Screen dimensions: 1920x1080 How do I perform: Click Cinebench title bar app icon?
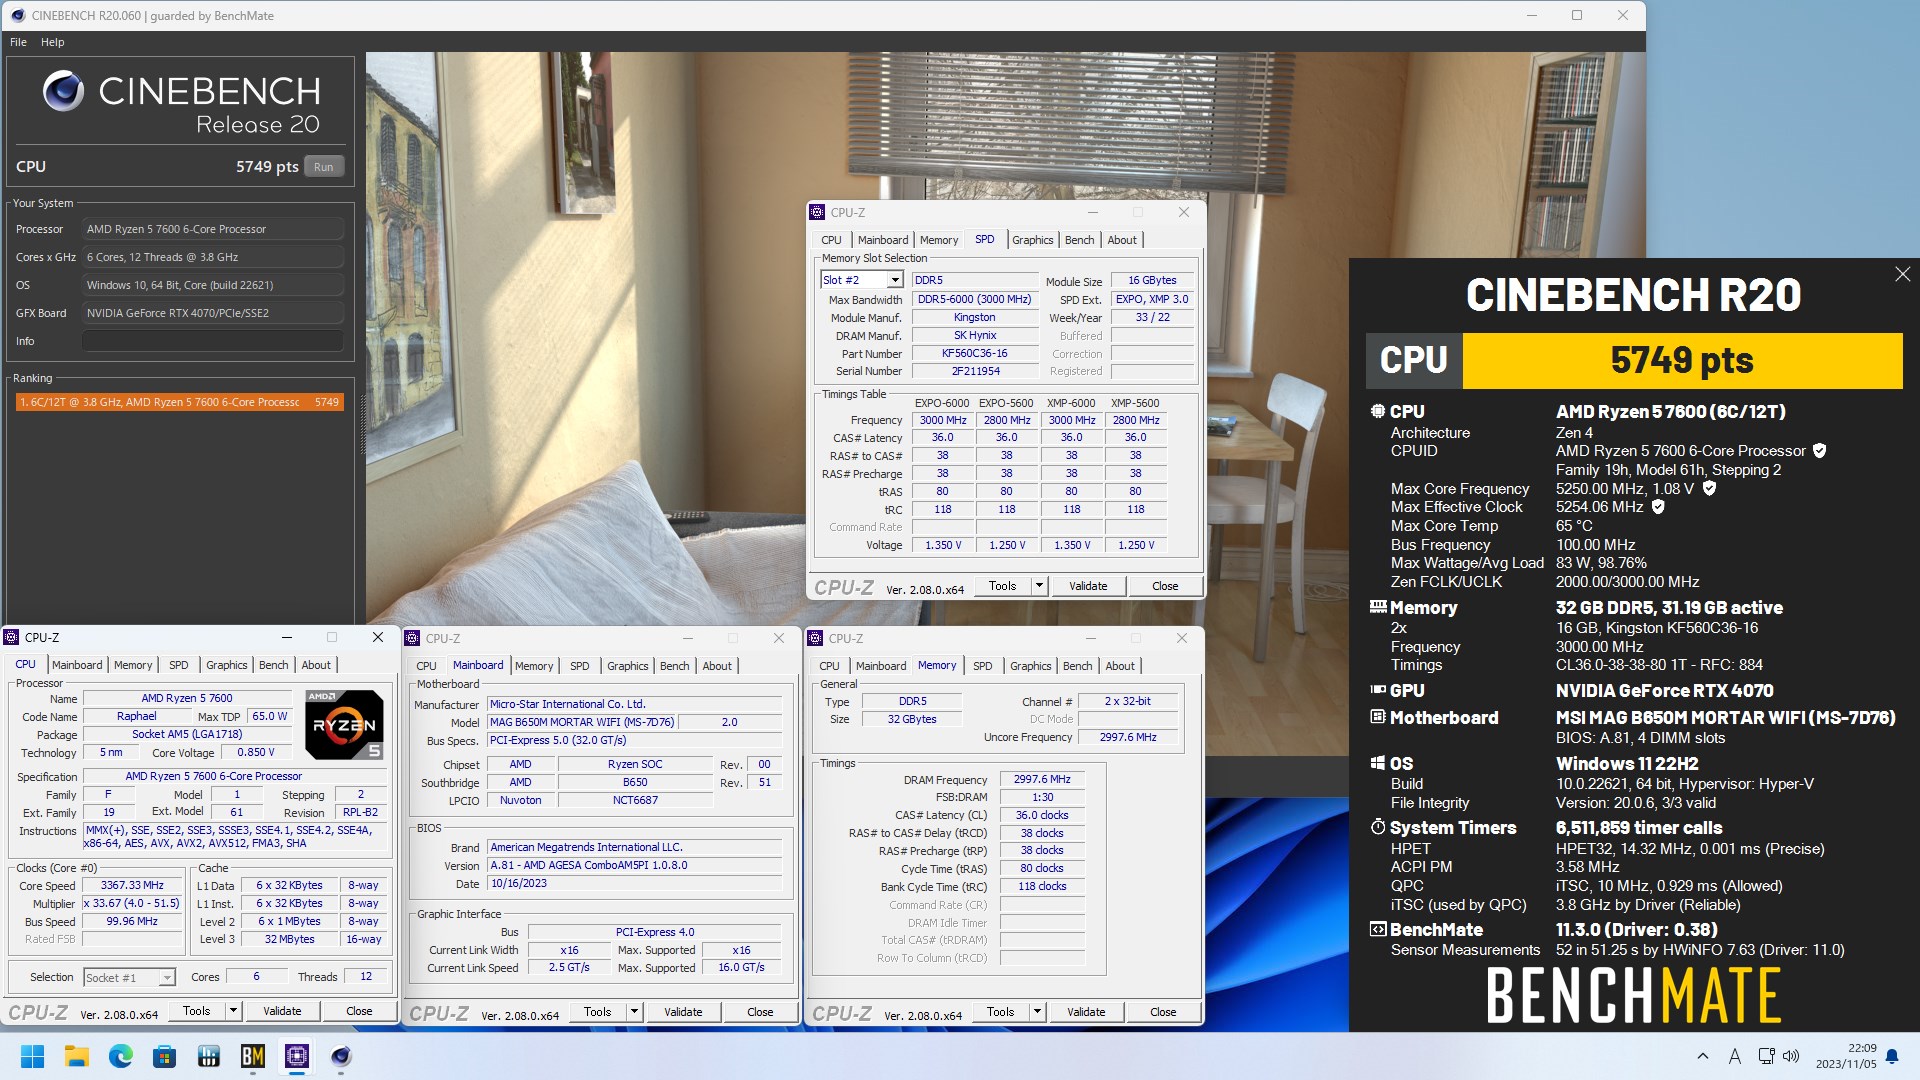coord(17,15)
